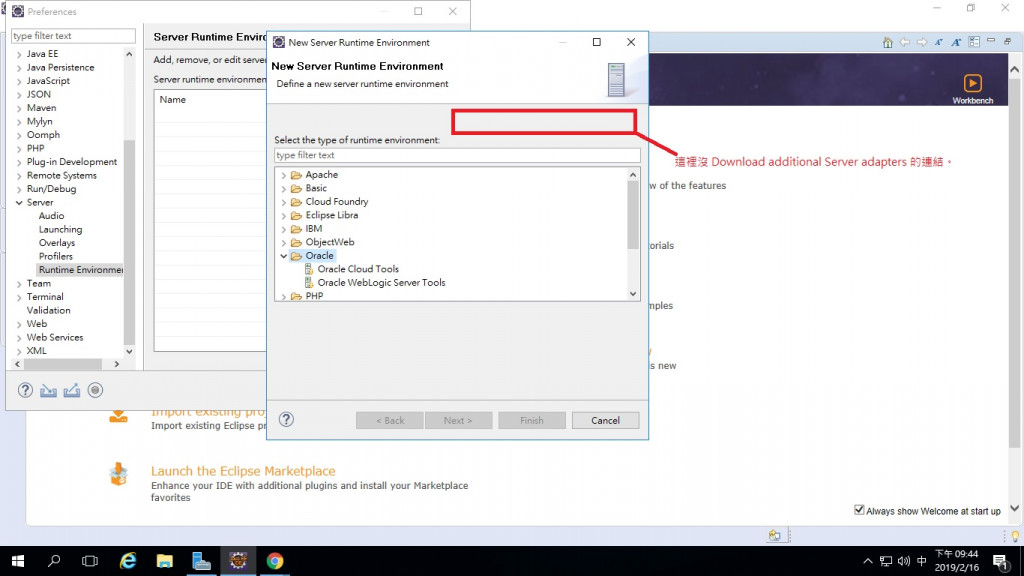
Task: Expand the ObjectWeb folder
Action: 283,242
